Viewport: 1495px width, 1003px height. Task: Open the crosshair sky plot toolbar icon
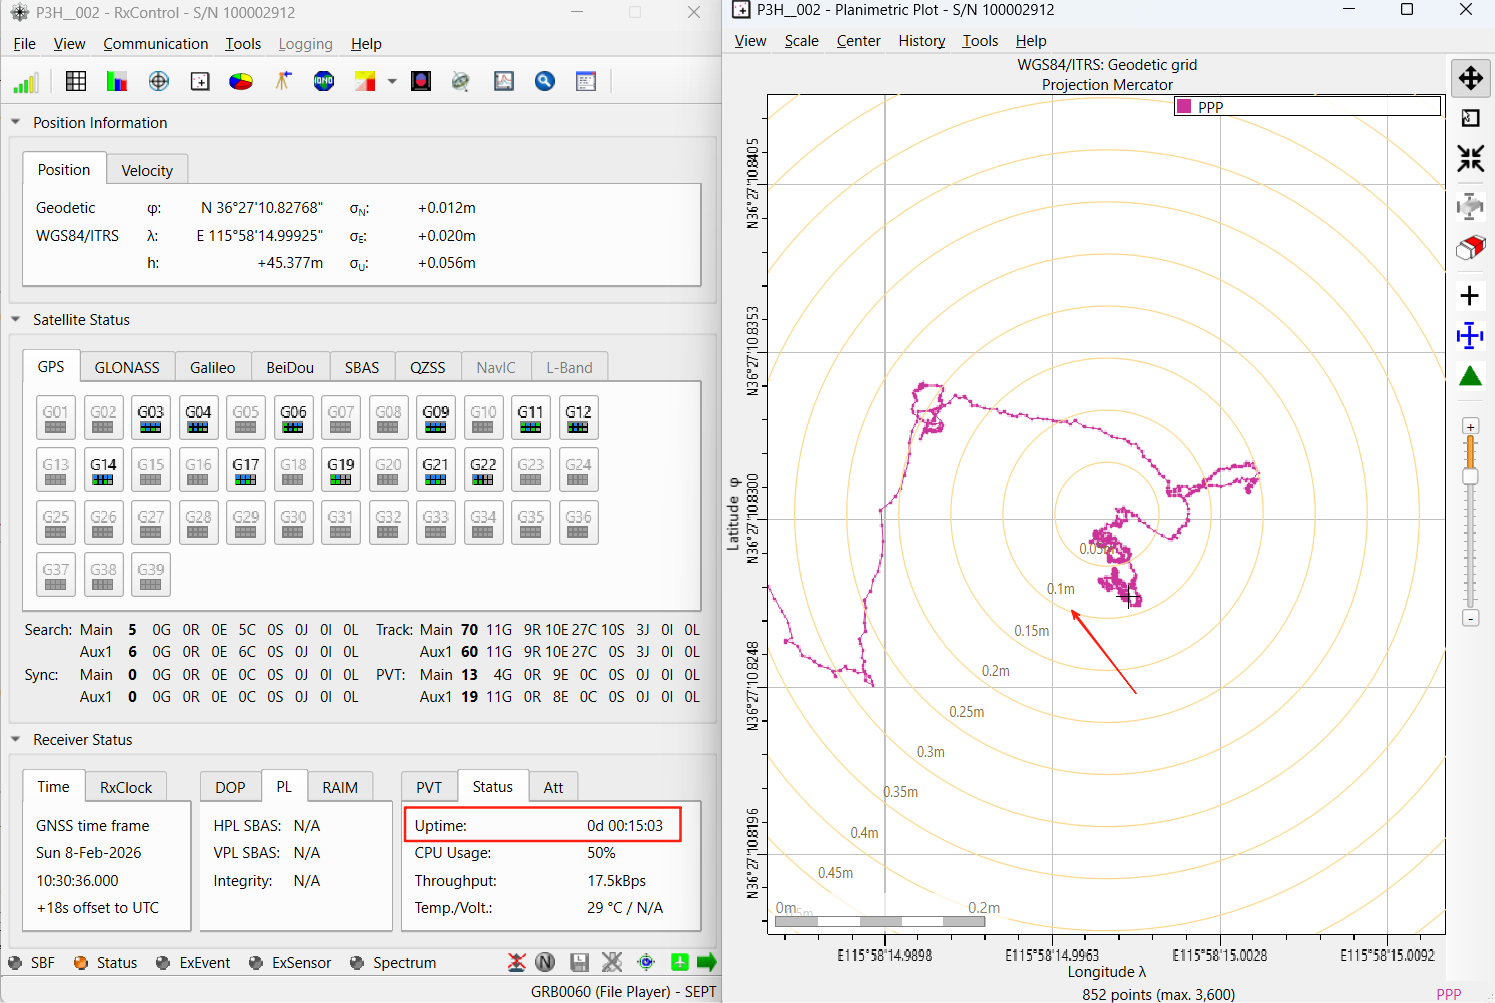coord(159,82)
